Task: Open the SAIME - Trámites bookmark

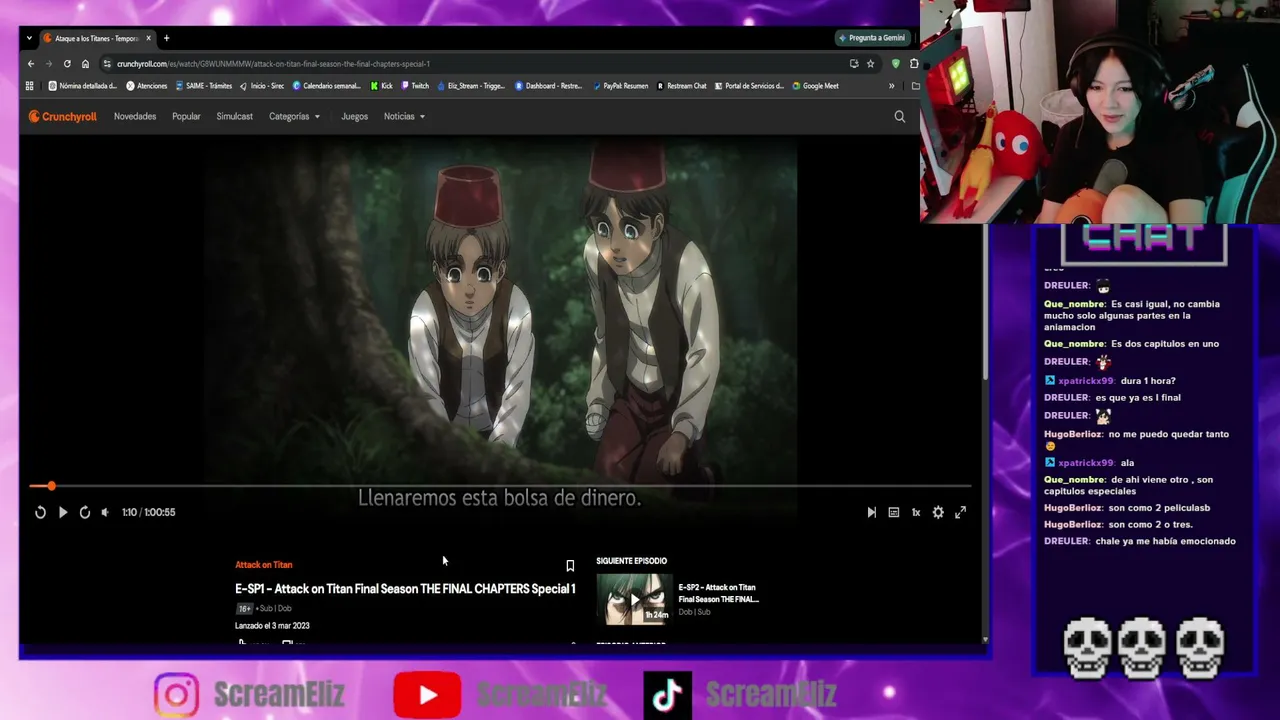Action: click(204, 86)
